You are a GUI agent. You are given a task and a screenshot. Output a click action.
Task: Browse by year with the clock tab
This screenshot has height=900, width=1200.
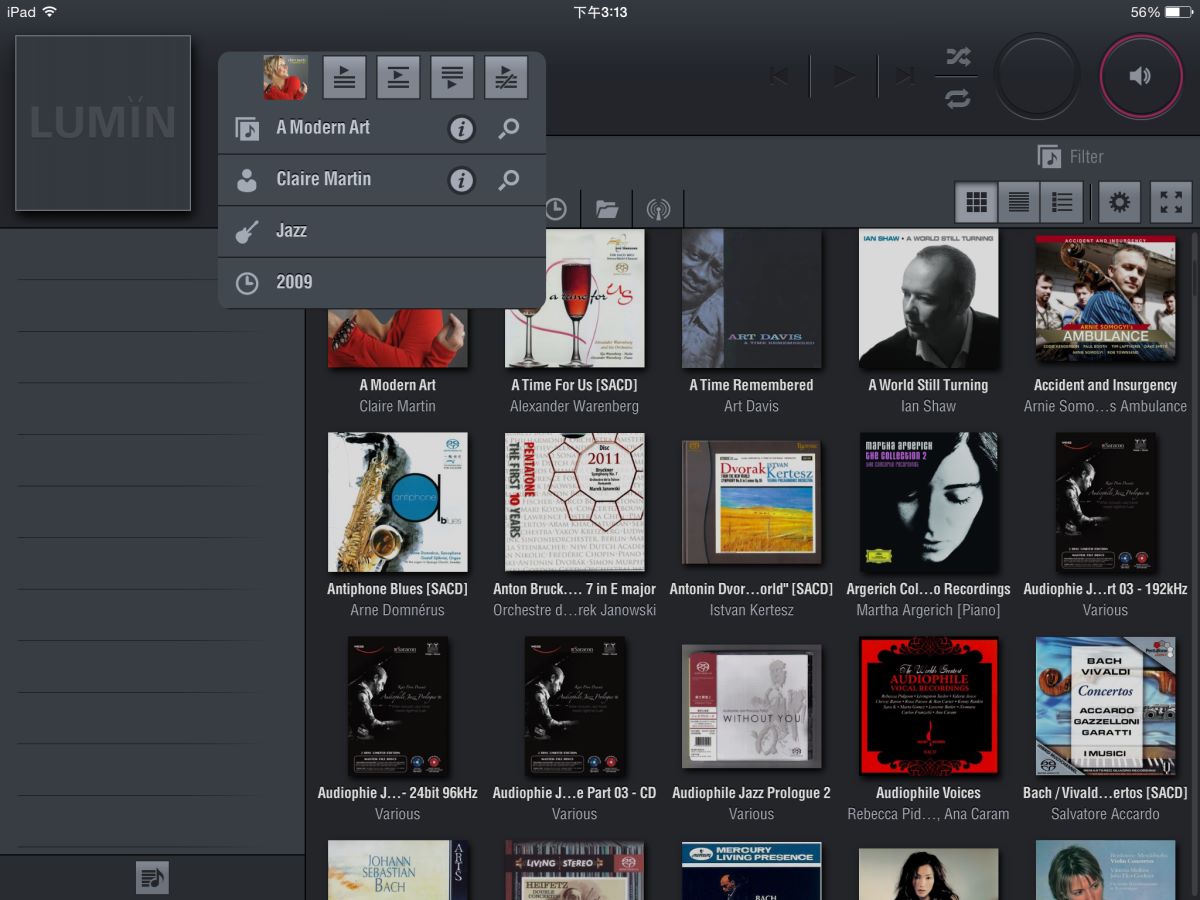pyautogui.click(x=555, y=209)
